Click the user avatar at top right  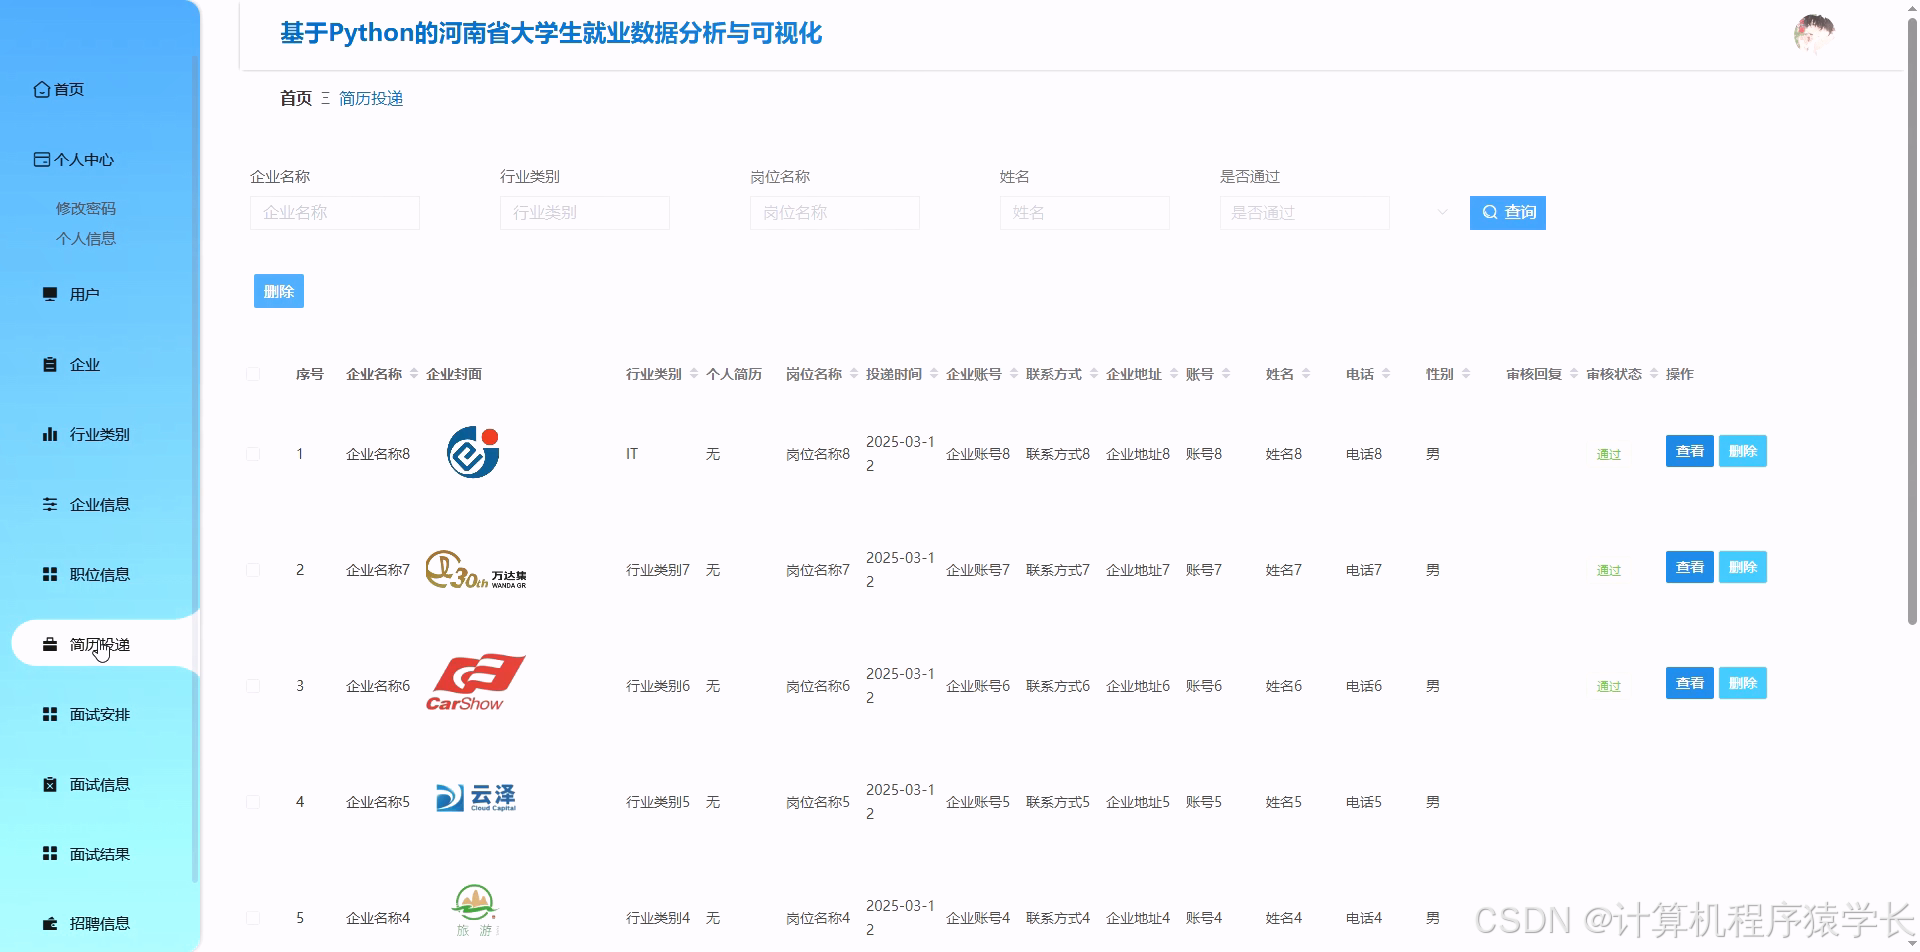point(1813,32)
